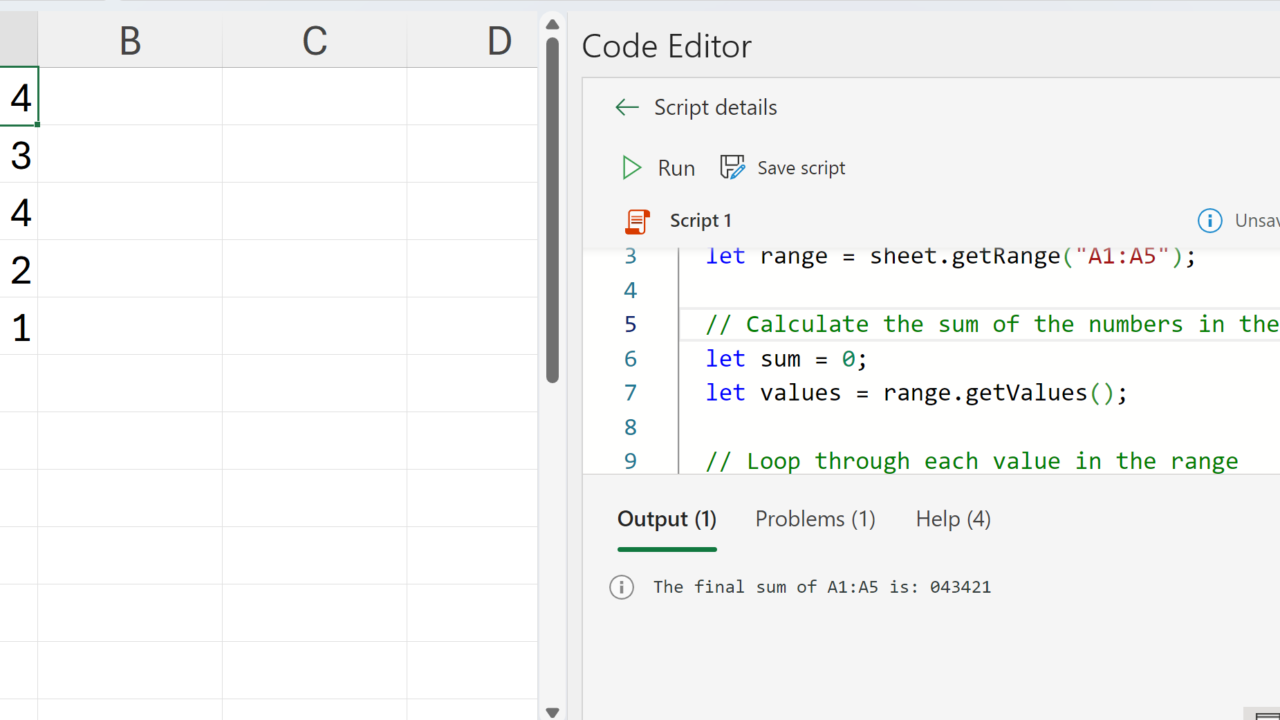Click the orange Script 1 file icon
The height and width of the screenshot is (720, 1280).
[637, 221]
